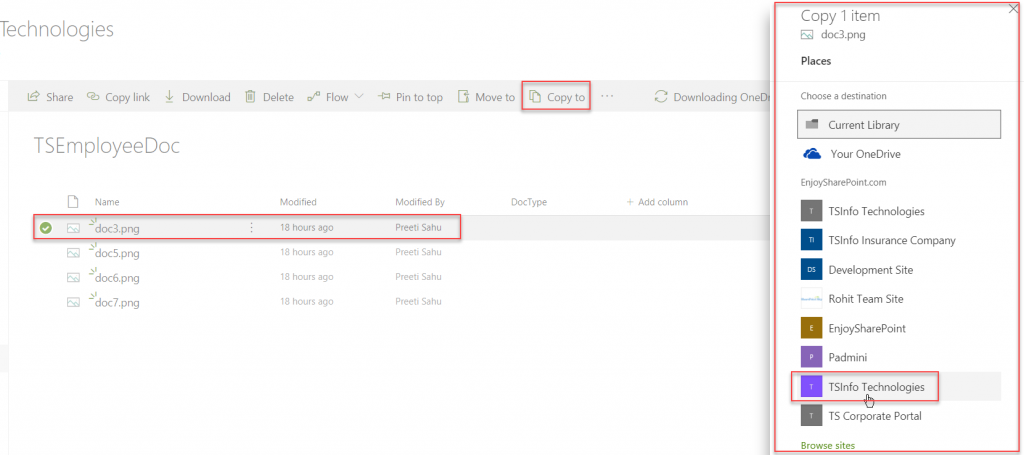The width and height of the screenshot is (1024, 455).
Task: Click "18 hours ago" in doc7.png row
Action: pyautogui.click(x=306, y=302)
